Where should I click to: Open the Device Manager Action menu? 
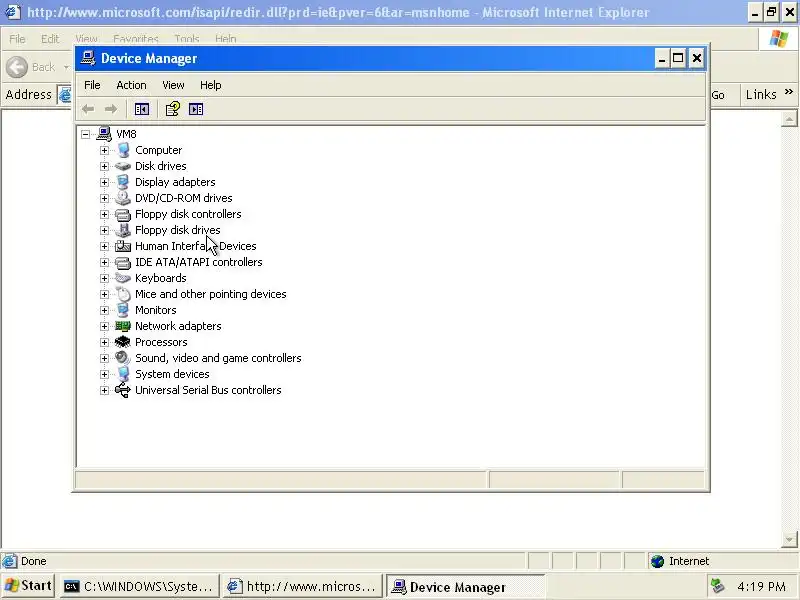(131, 85)
